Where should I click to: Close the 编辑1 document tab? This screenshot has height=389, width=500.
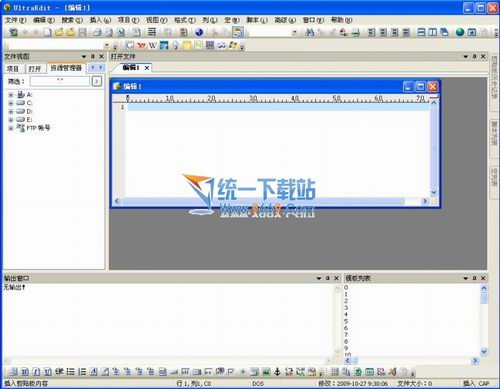pos(147,68)
